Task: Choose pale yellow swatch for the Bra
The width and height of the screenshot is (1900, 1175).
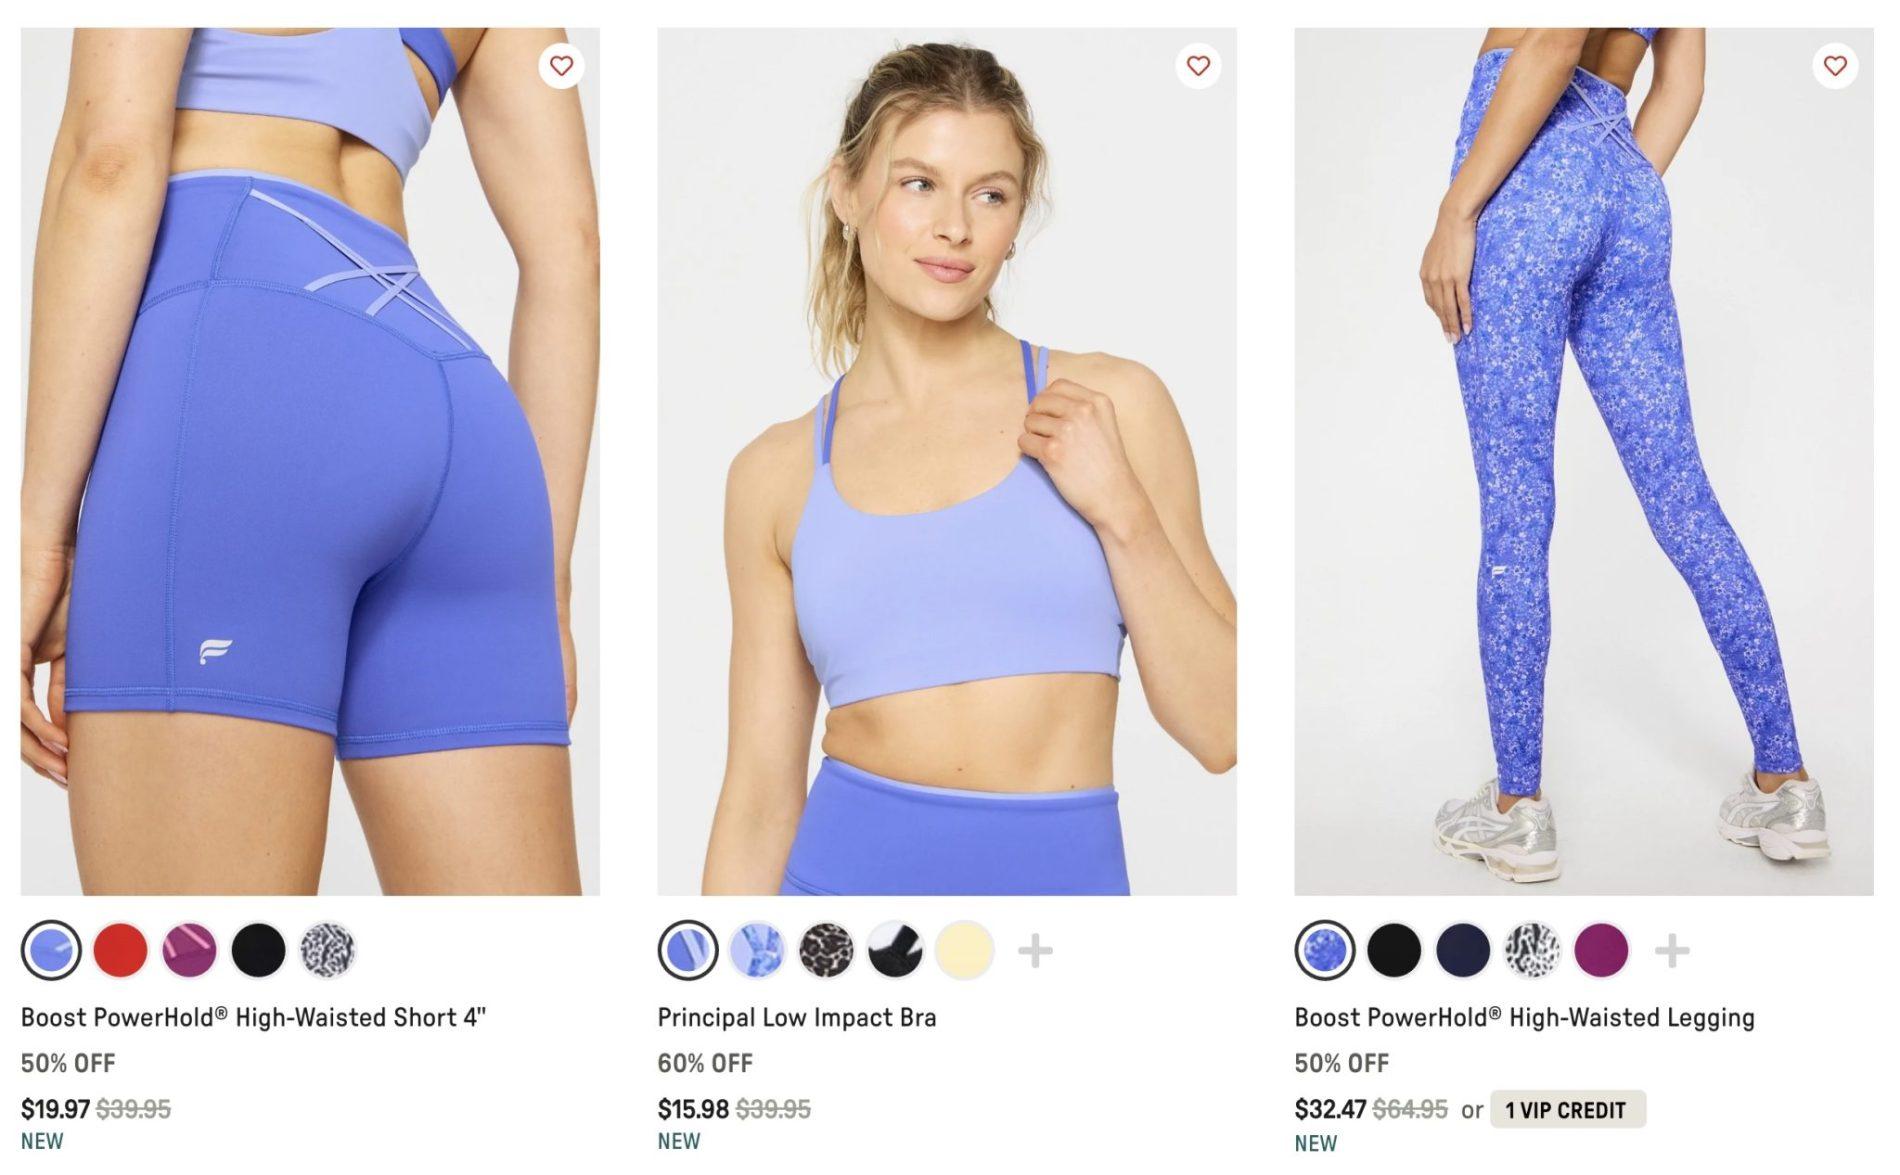Action: (964, 950)
